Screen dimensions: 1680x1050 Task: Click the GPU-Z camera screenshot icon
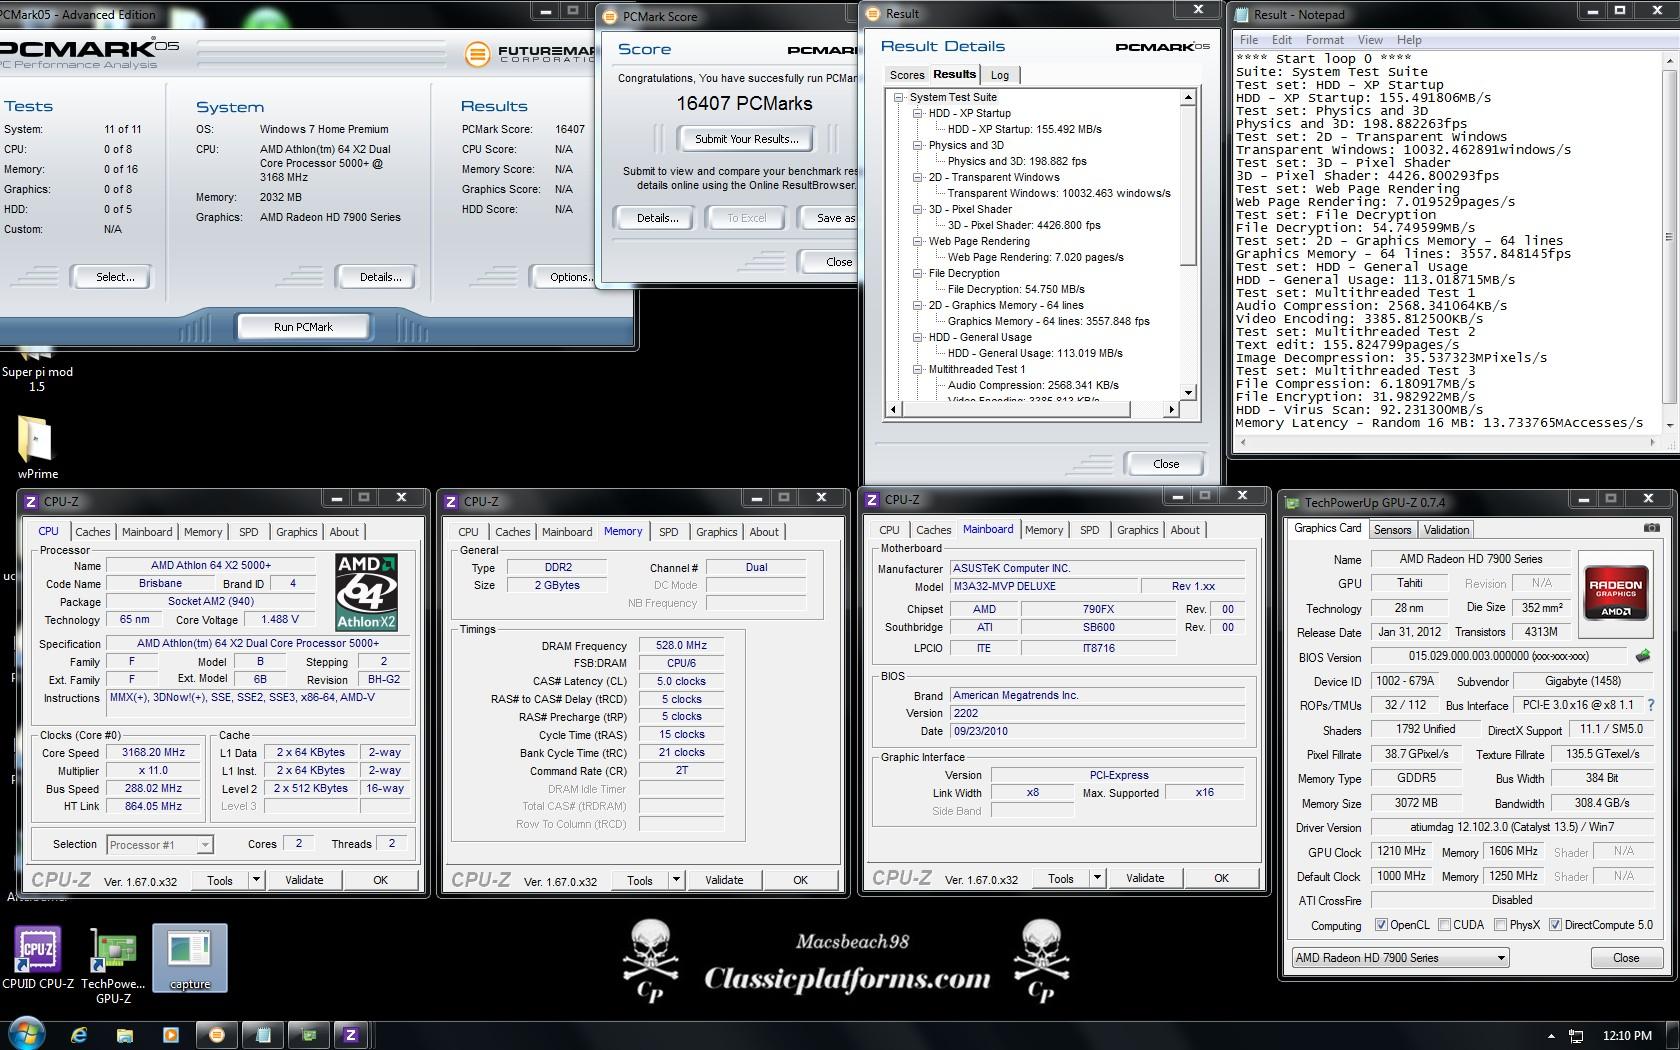click(1652, 528)
